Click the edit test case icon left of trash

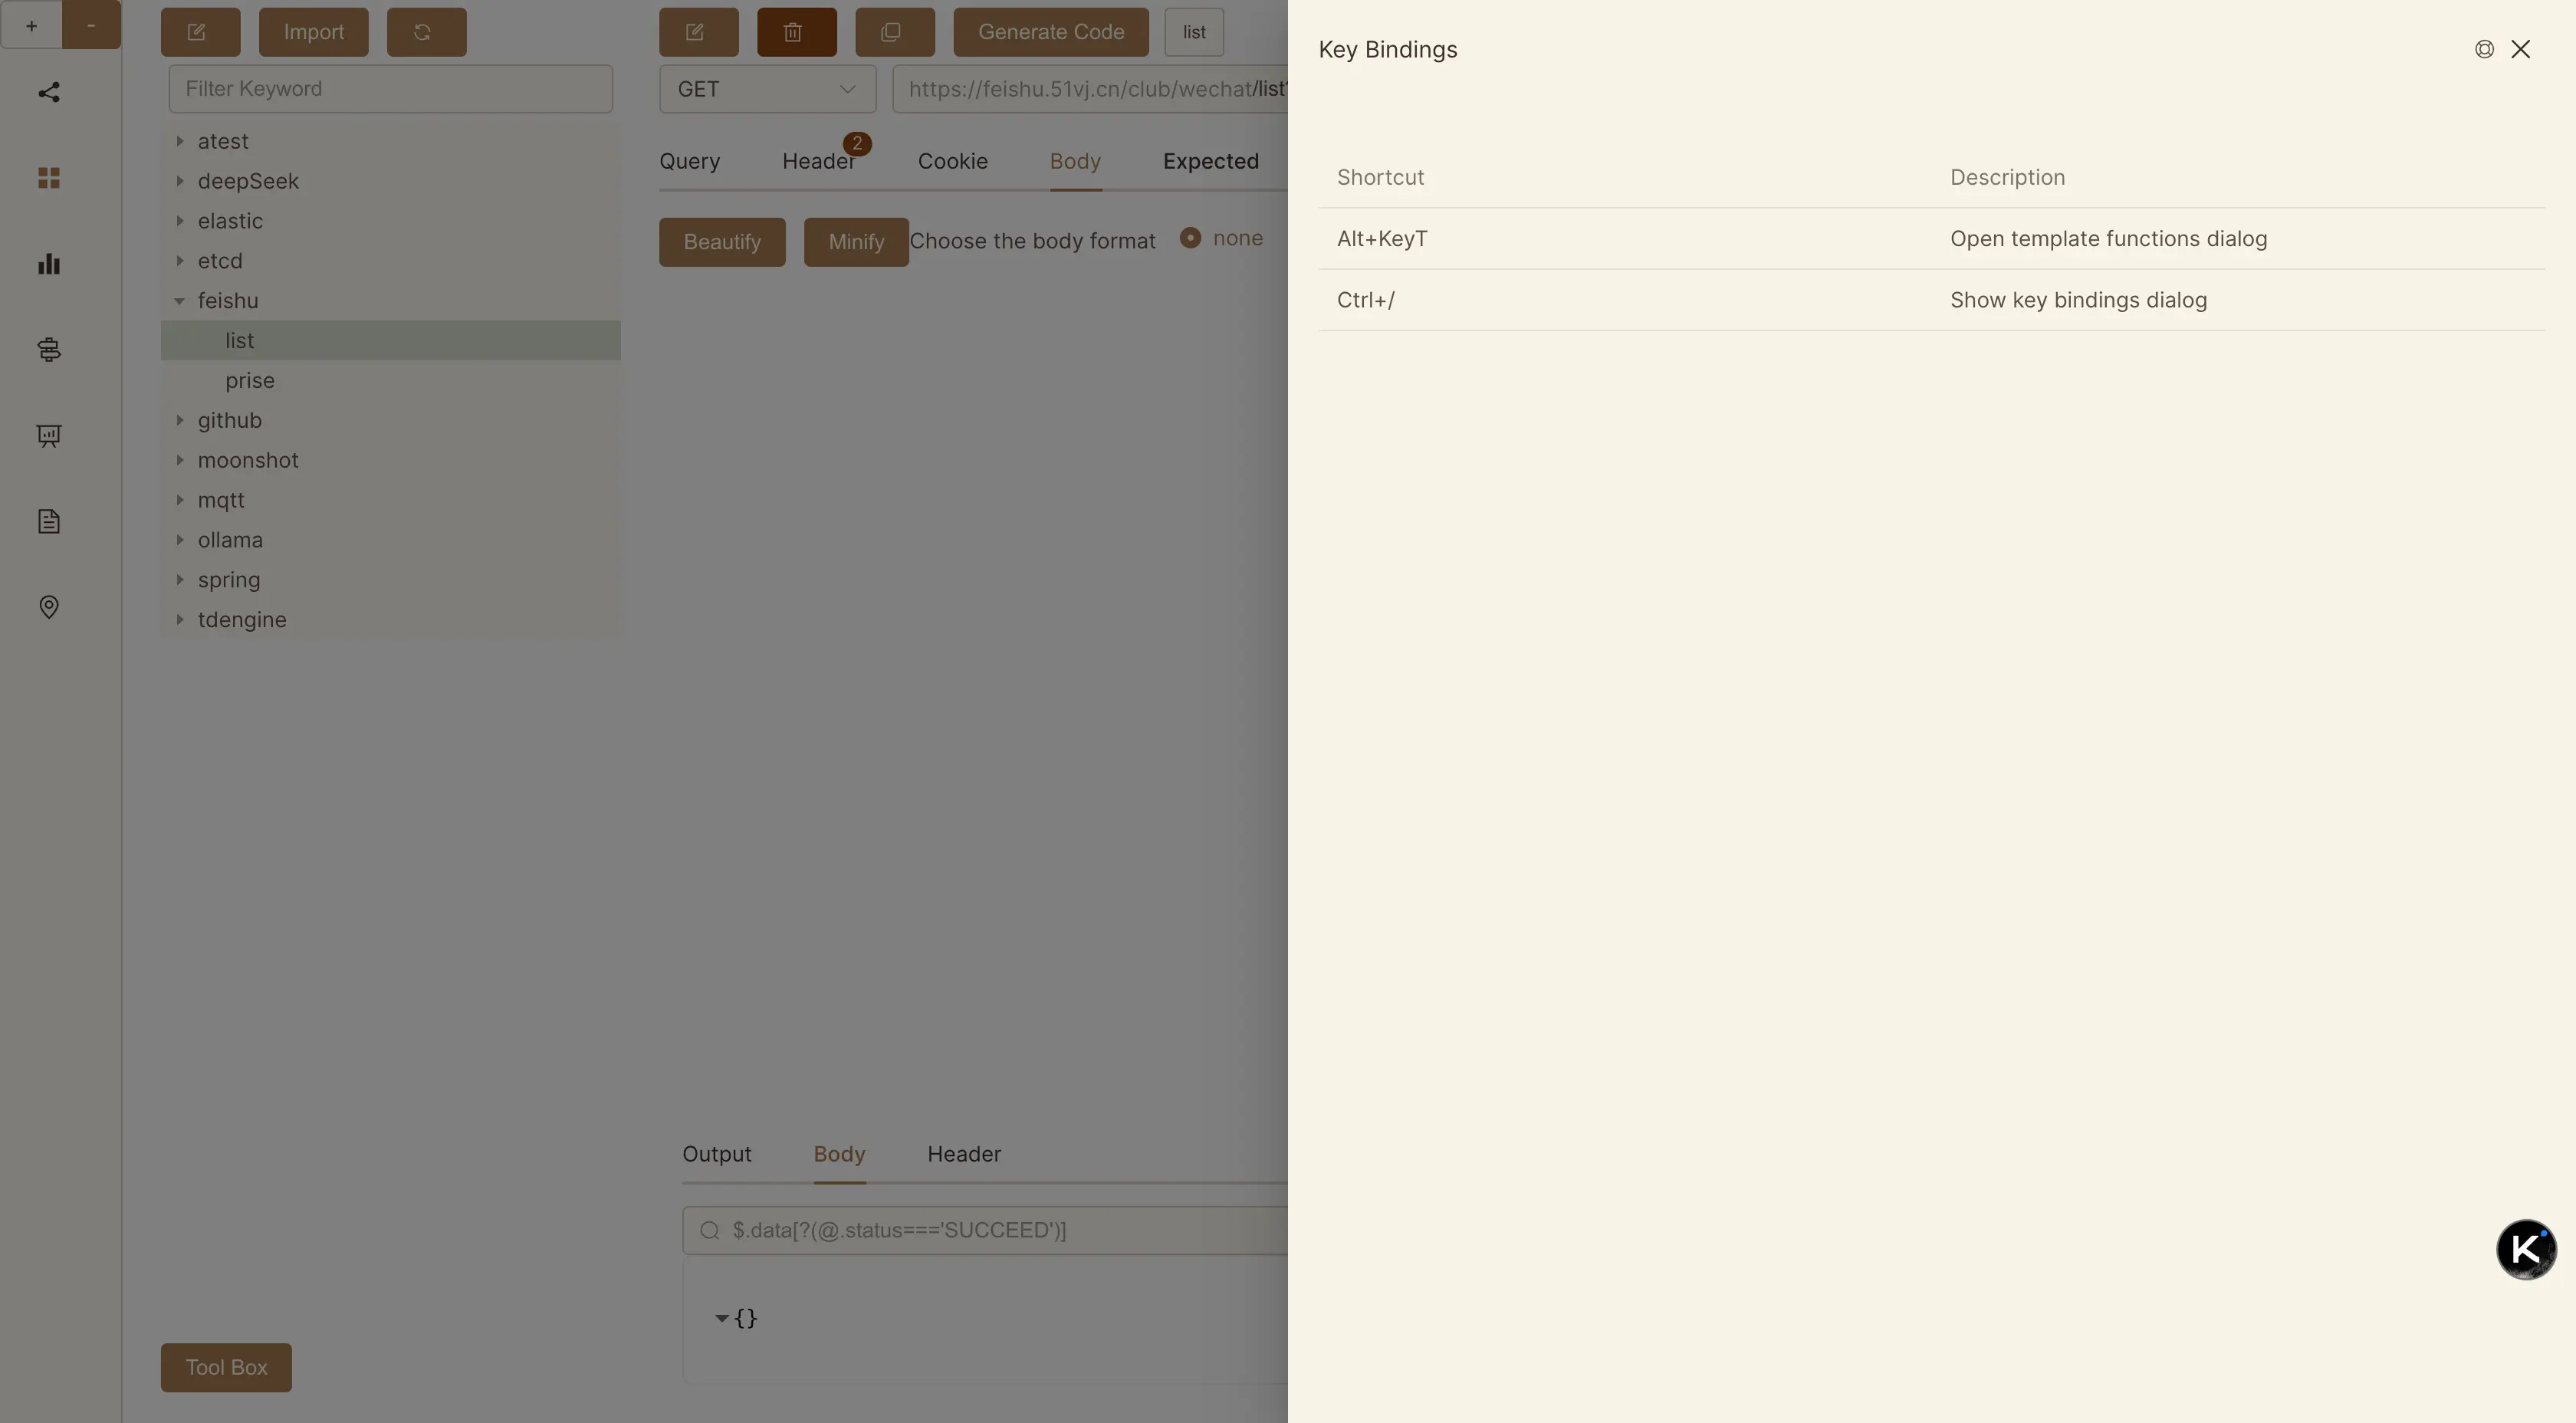(x=698, y=32)
